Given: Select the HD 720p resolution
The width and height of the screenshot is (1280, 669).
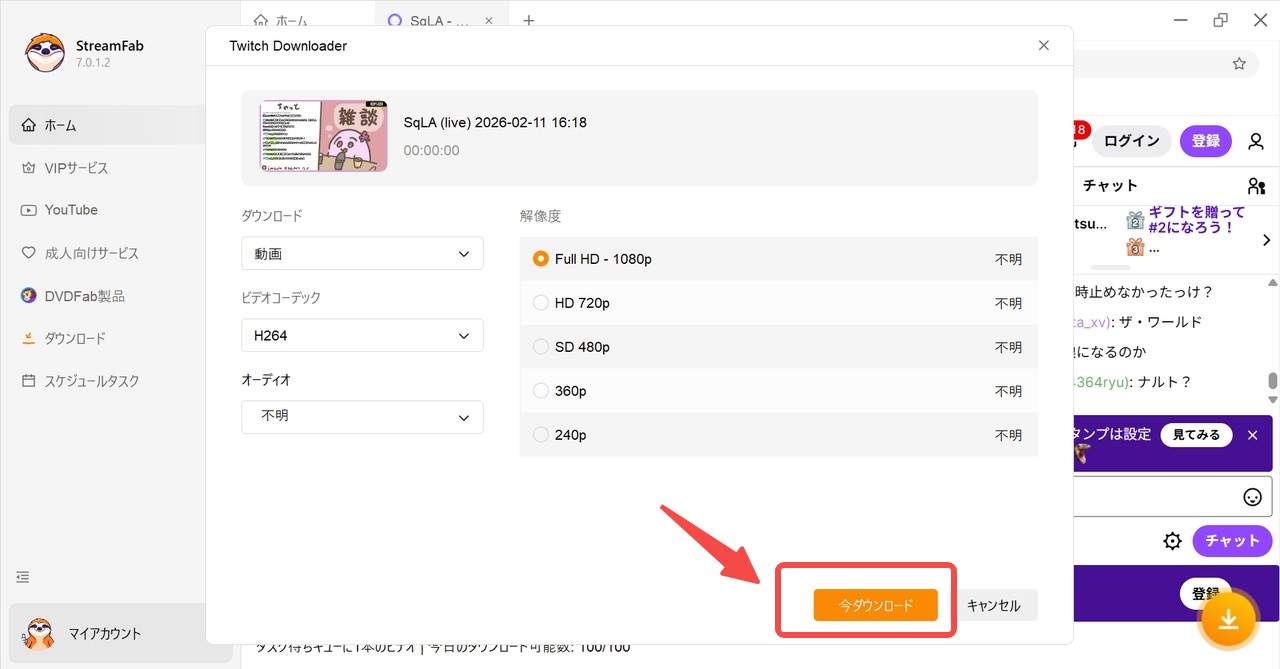Looking at the screenshot, I should (x=541, y=303).
